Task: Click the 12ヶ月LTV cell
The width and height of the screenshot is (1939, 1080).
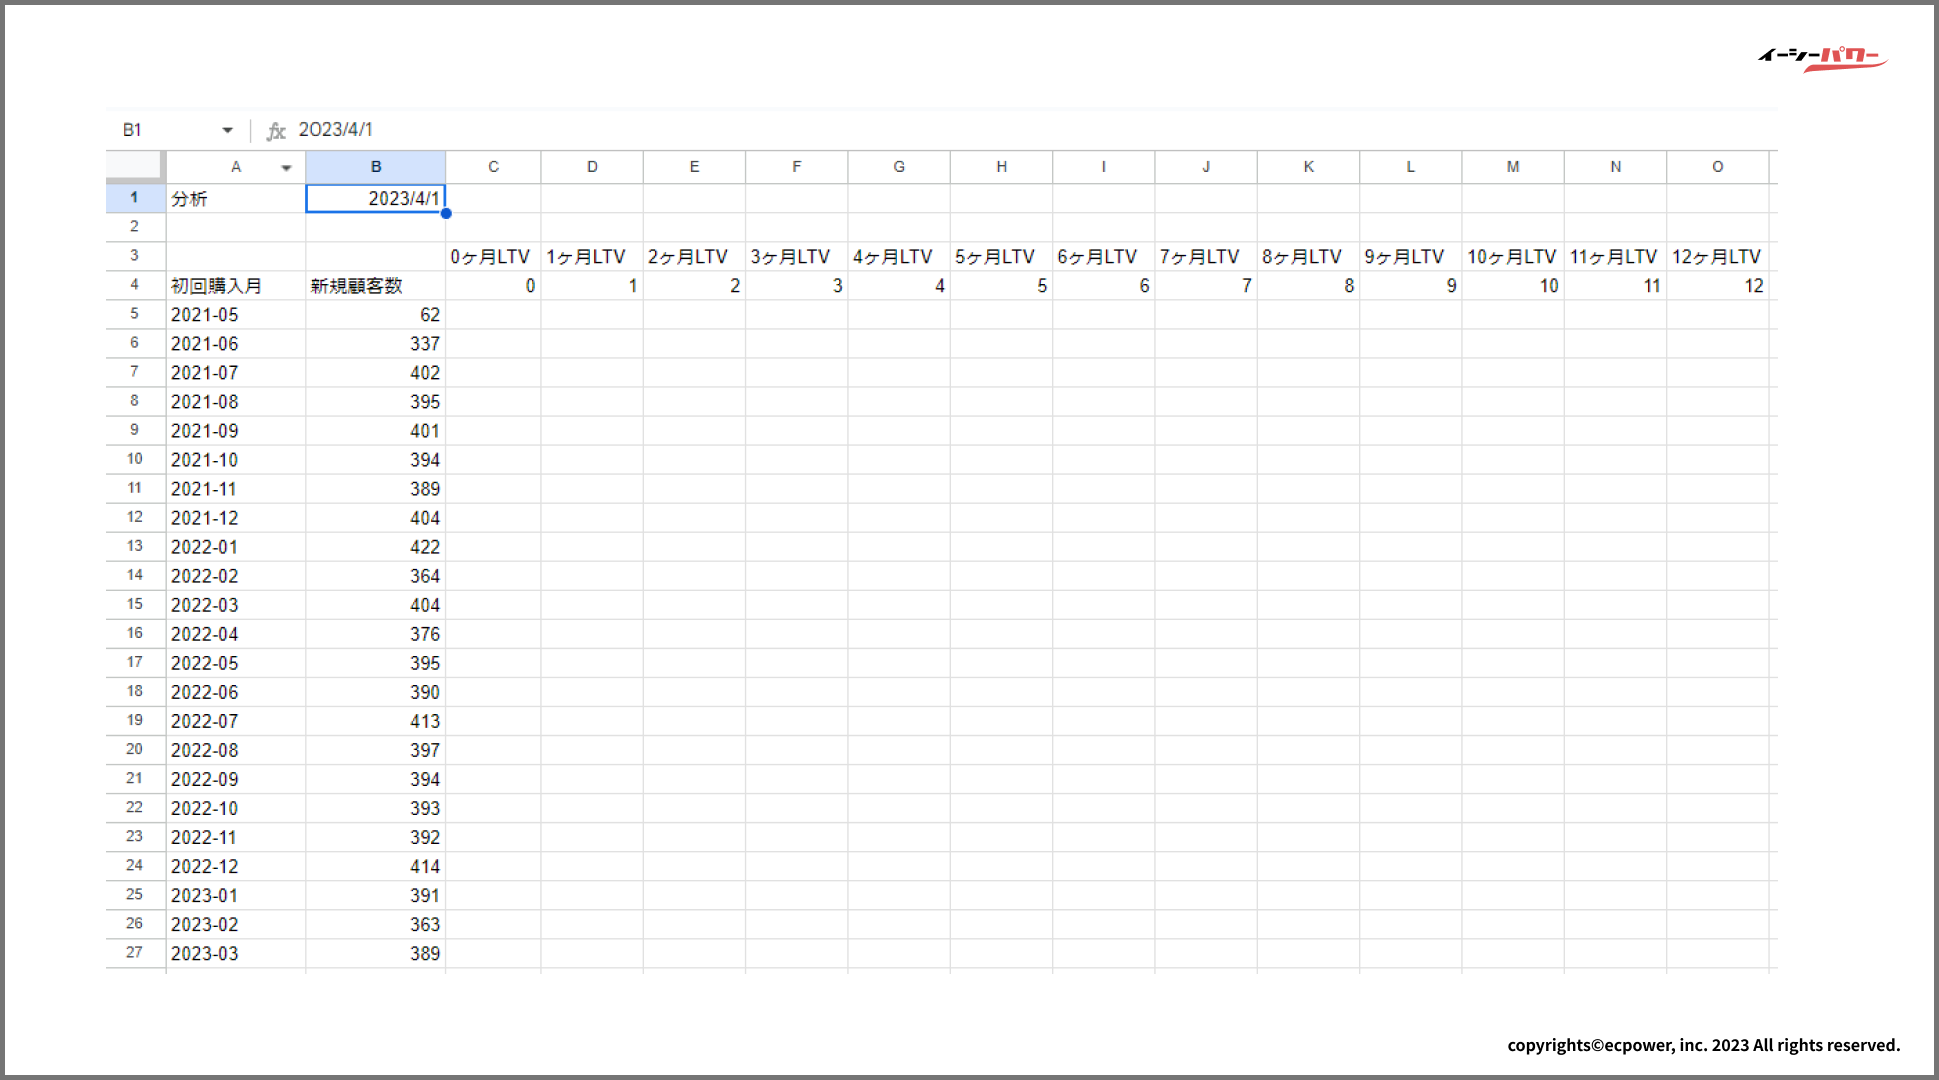Action: tap(1717, 257)
